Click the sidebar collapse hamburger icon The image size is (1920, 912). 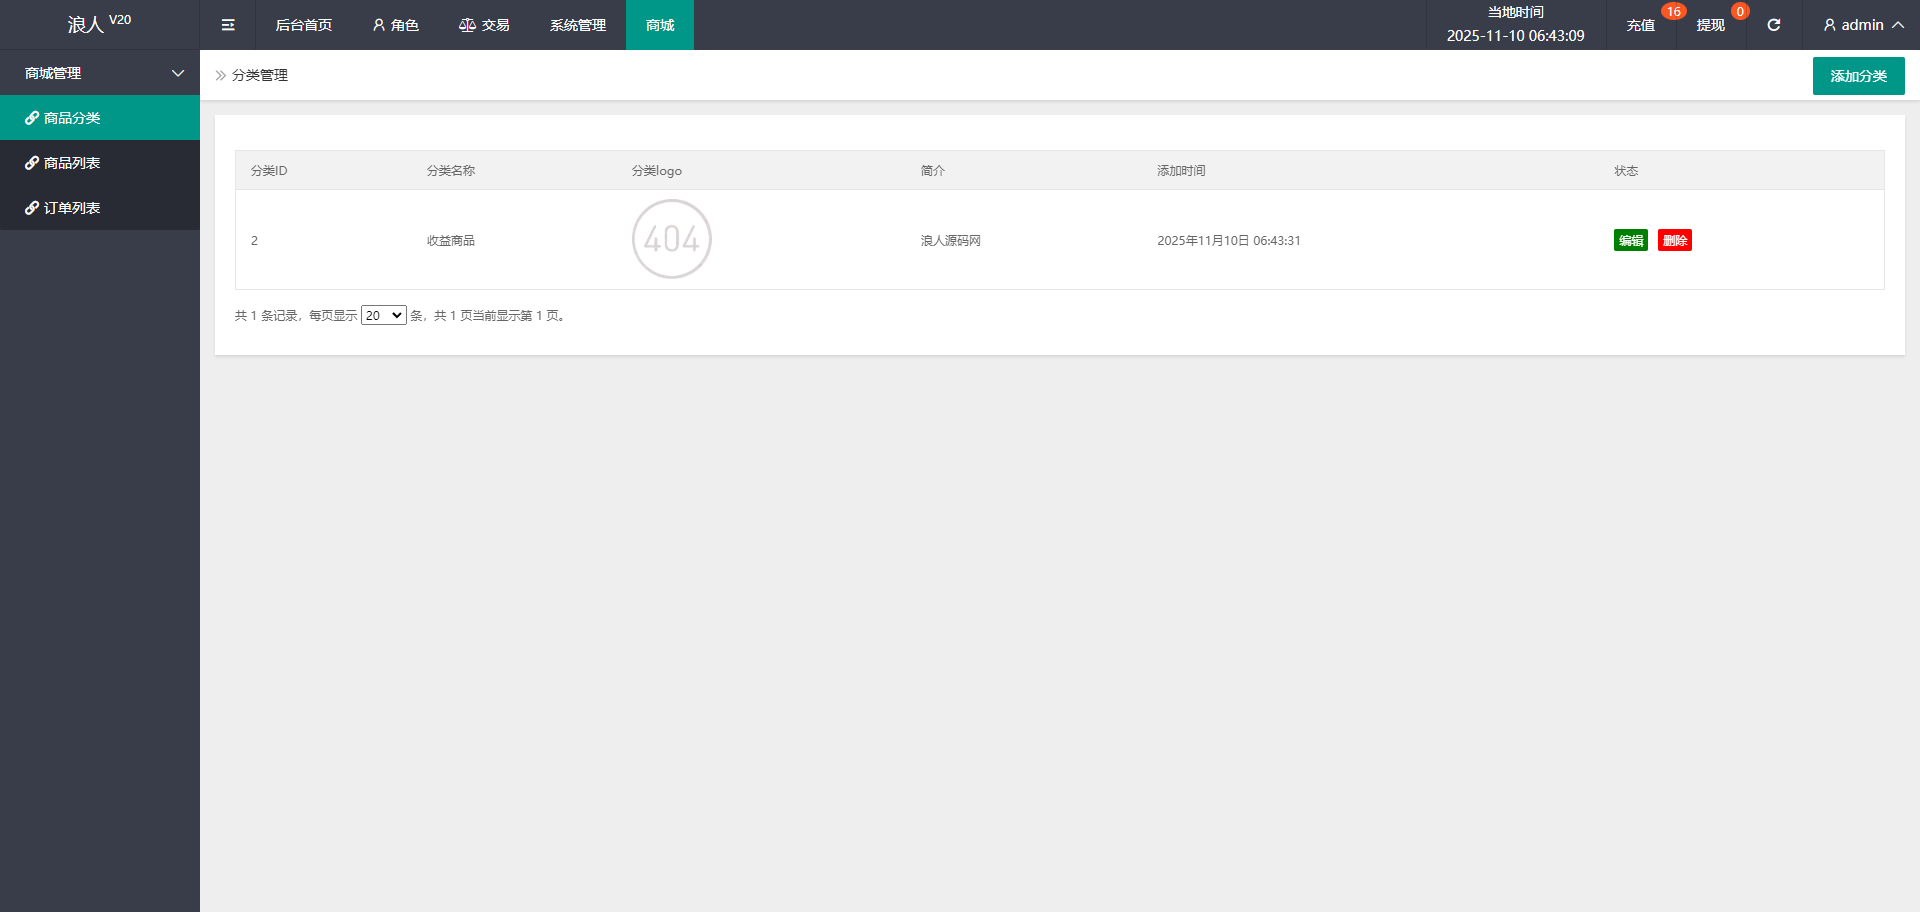point(228,25)
